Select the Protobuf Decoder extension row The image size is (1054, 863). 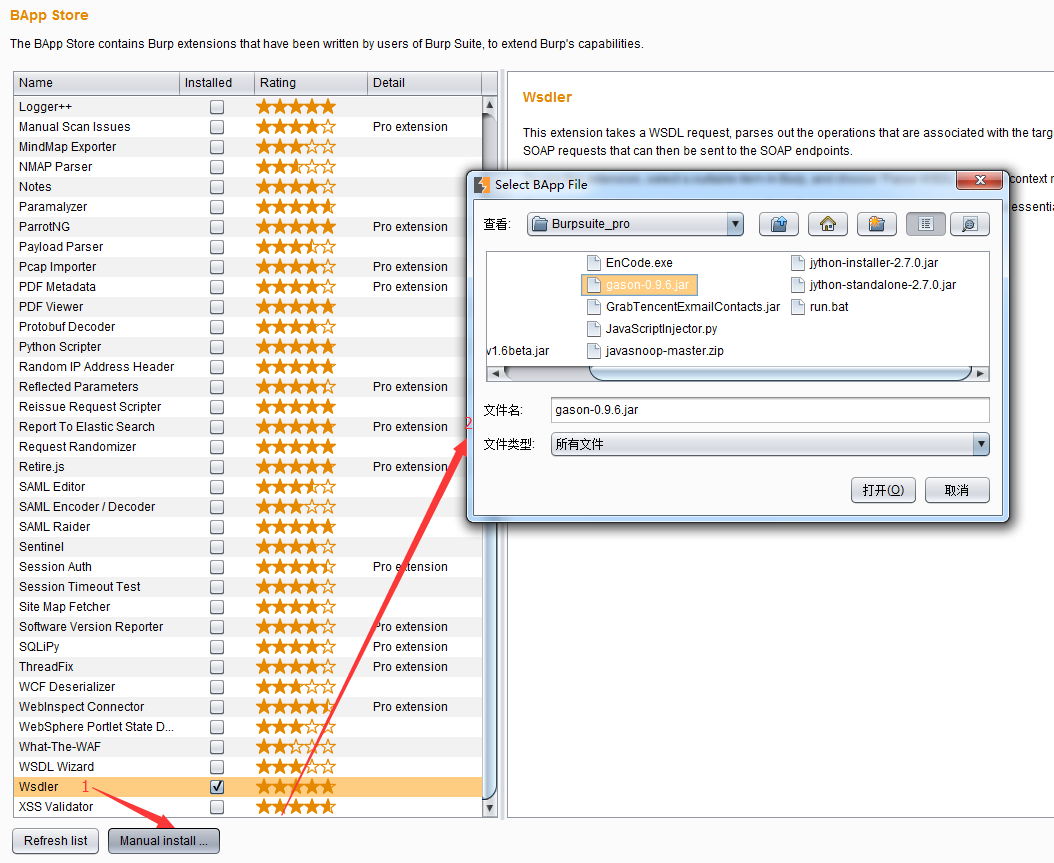coord(247,327)
